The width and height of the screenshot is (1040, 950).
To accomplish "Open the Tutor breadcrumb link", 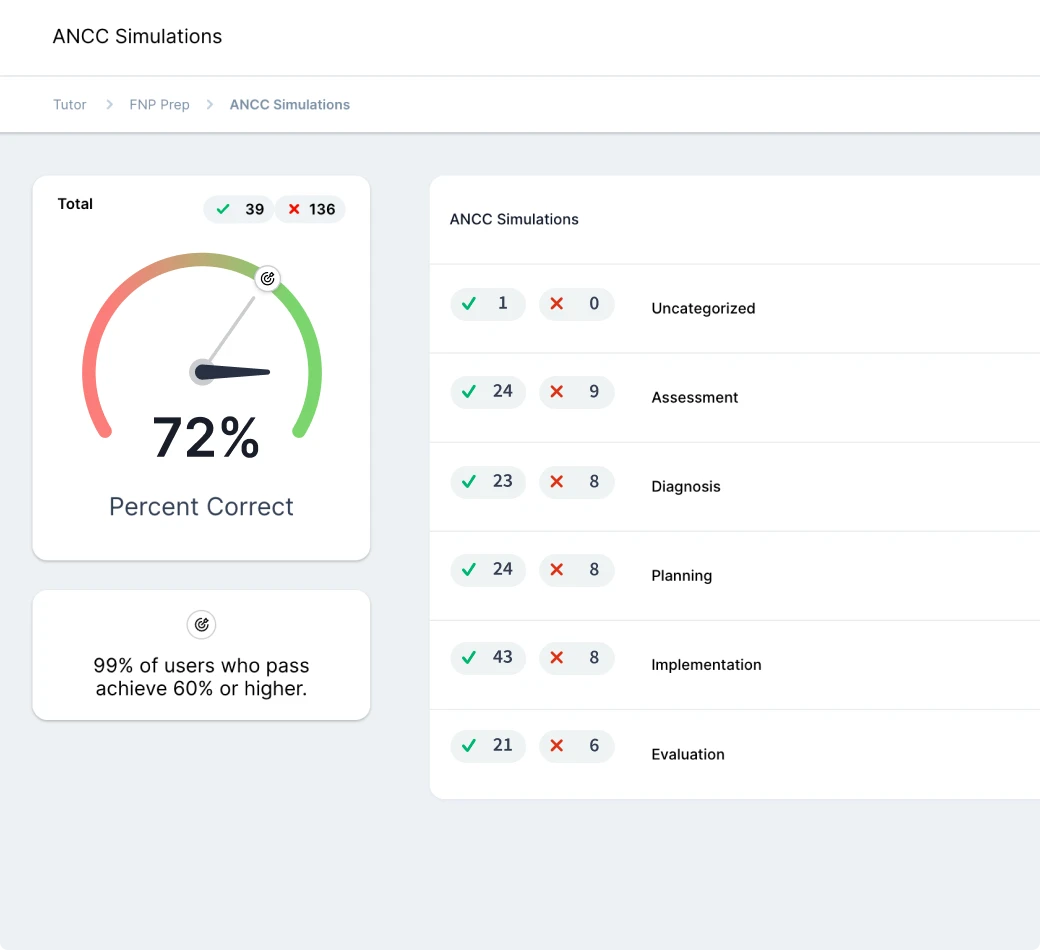I will tap(70, 105).
